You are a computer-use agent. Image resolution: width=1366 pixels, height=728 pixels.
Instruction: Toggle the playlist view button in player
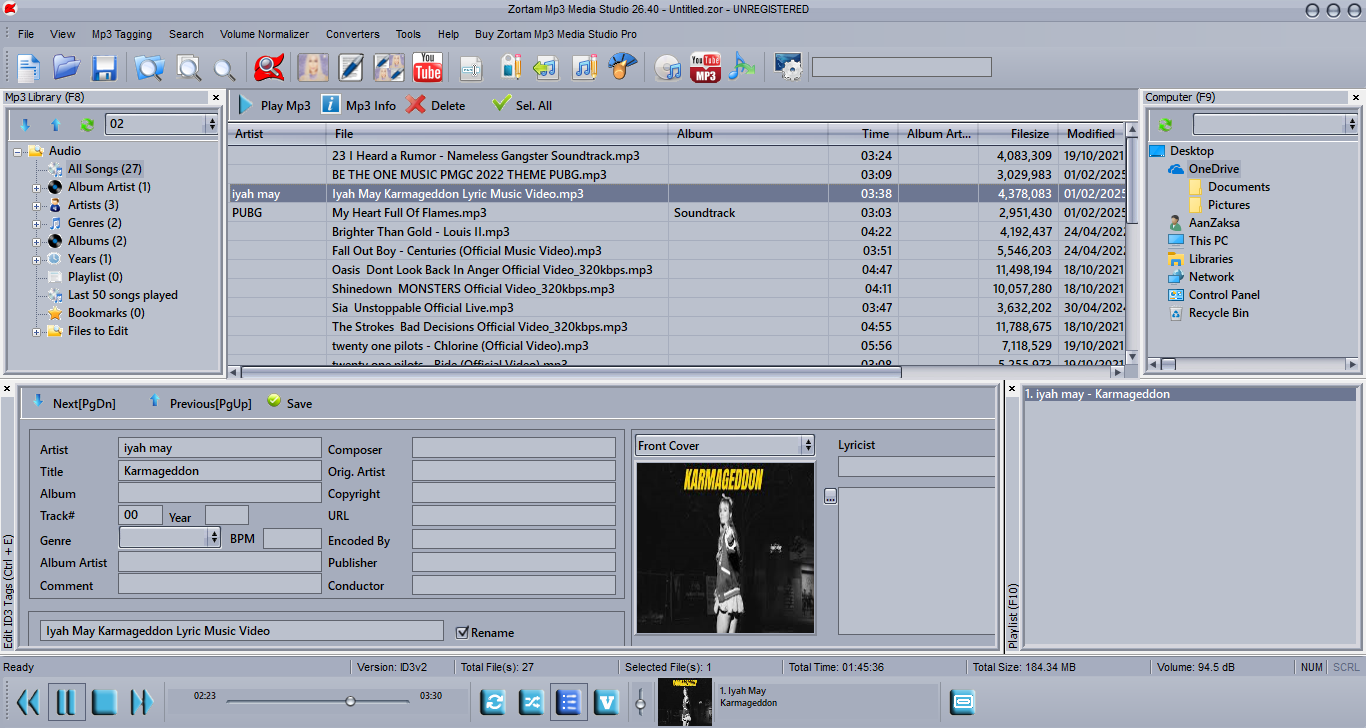[x=568, y=702]
